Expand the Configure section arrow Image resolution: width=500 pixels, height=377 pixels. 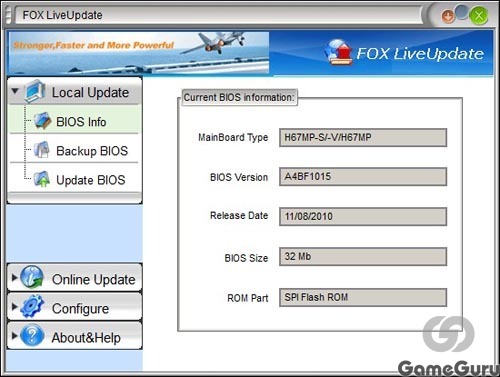[x=14, y=306]
